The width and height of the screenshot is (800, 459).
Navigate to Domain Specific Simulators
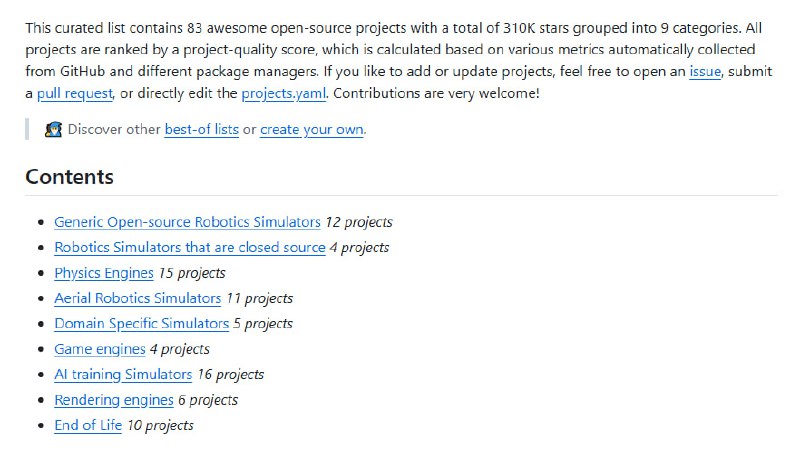coord(142,324)
